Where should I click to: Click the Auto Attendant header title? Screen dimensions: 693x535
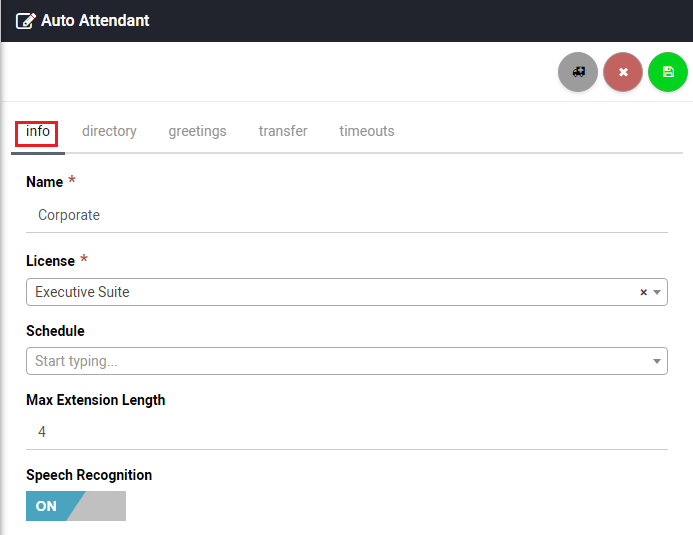95,20
